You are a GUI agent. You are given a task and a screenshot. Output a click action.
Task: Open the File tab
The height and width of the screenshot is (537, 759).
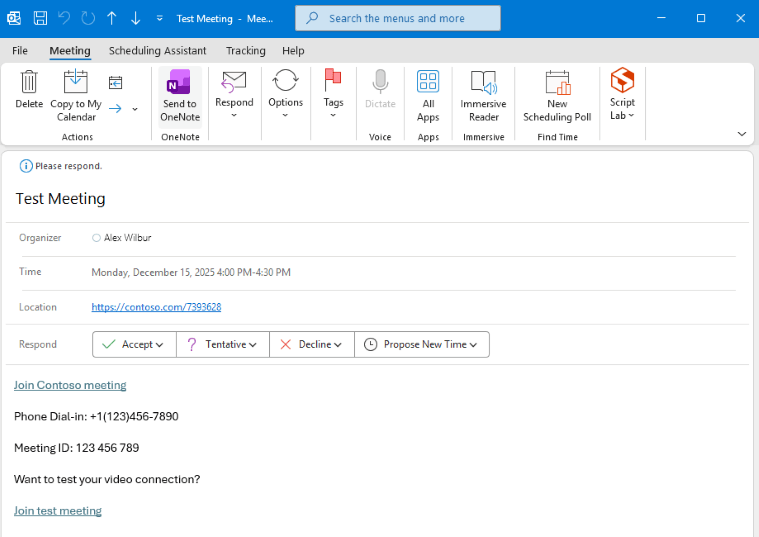(x=20, y=51)
